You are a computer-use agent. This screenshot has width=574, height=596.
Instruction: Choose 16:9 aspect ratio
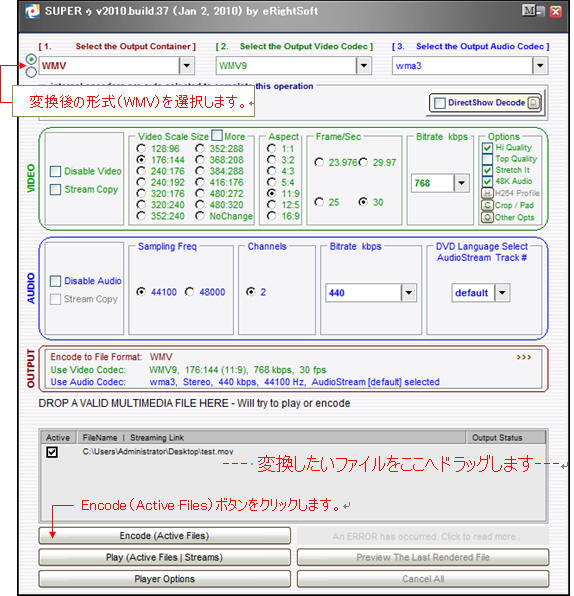click(271, 216)
